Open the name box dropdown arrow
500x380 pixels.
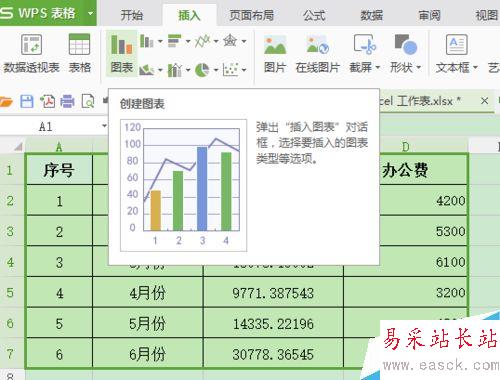(104, 126)
